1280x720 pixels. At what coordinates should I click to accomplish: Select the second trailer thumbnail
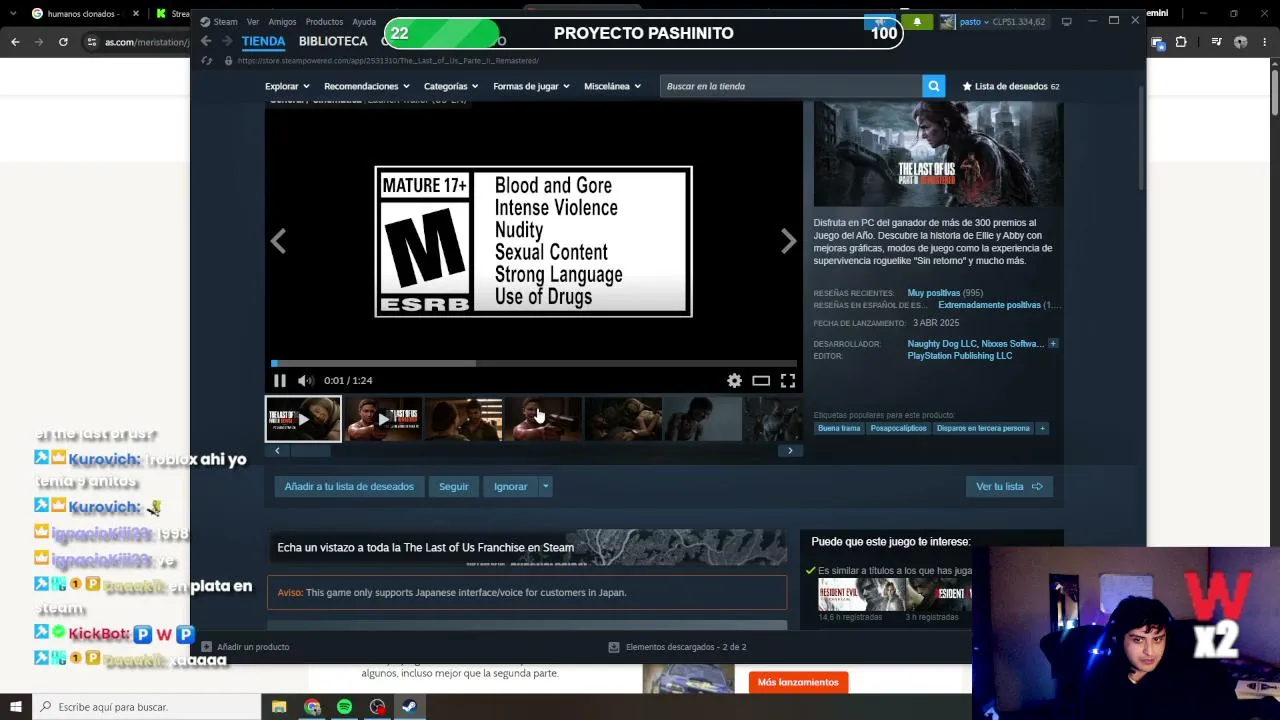[x=383, y=419]
